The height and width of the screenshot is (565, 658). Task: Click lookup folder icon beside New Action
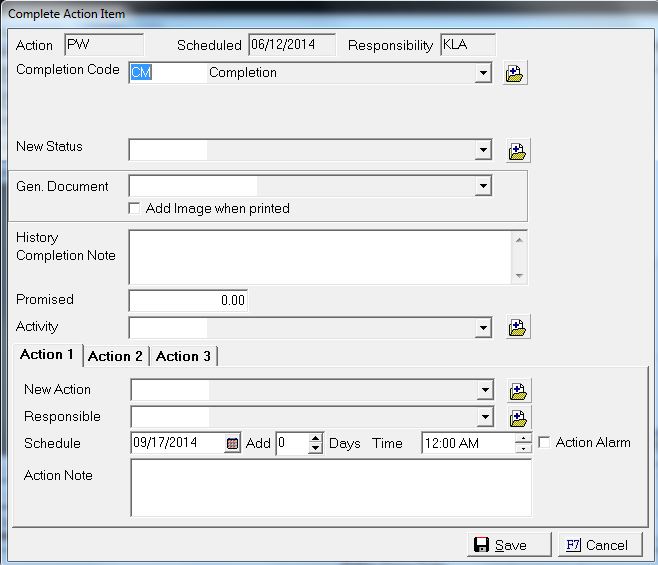click(x=518, y=391)
